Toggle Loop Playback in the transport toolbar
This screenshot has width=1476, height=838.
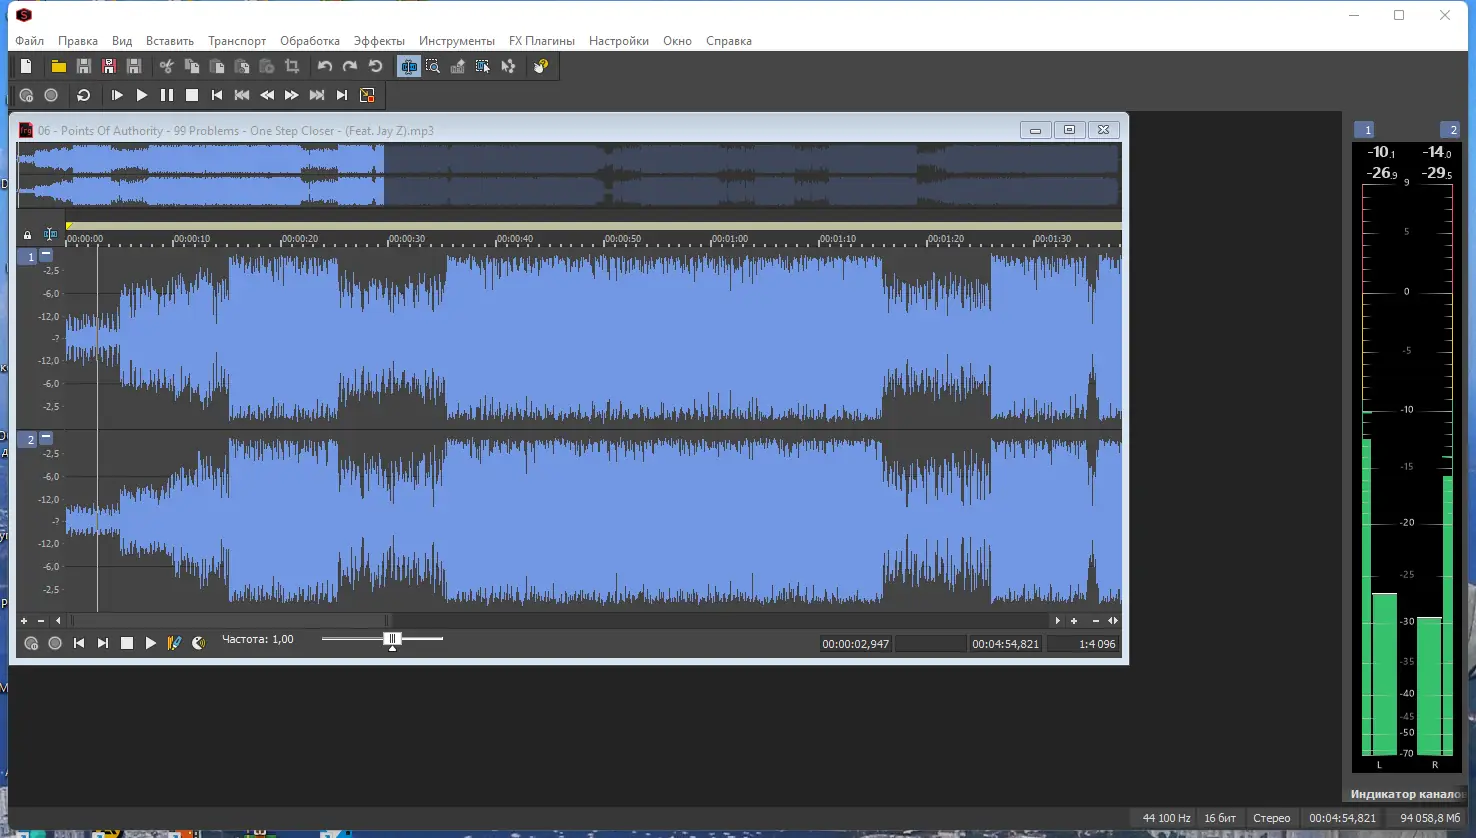tap(84, 95)
